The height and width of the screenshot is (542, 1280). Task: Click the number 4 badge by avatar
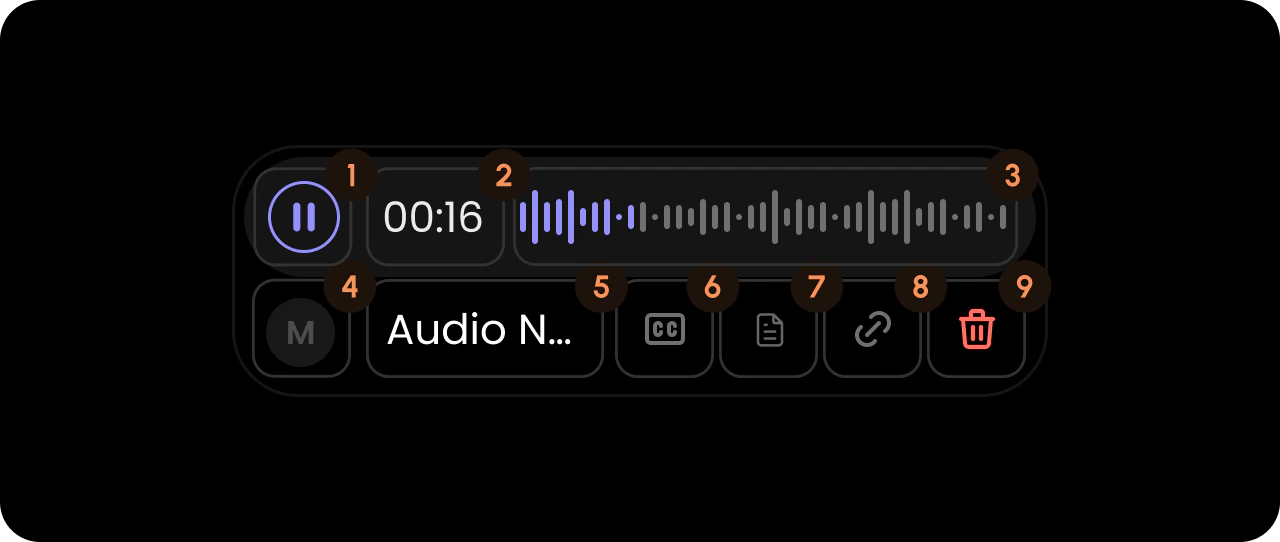click(x=350, y=287)
